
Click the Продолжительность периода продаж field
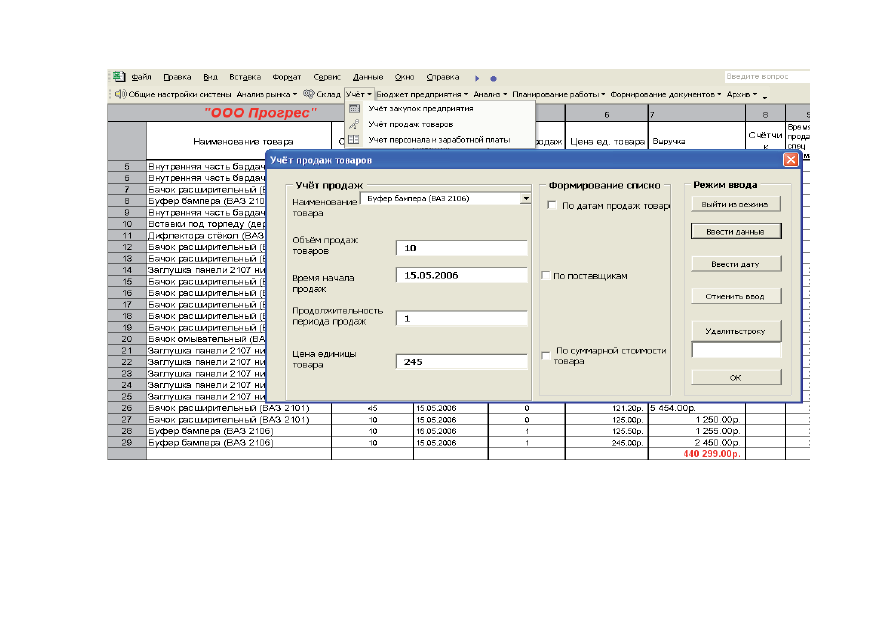coord(462,318)
